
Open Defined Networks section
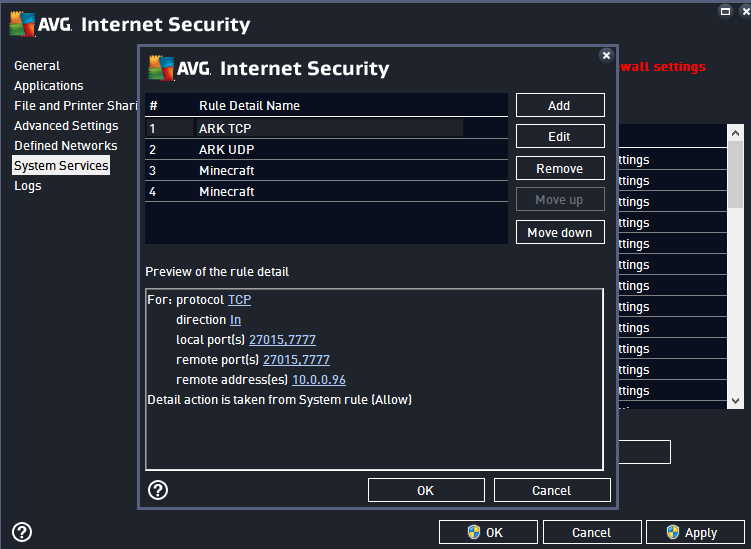pos(66,146)
